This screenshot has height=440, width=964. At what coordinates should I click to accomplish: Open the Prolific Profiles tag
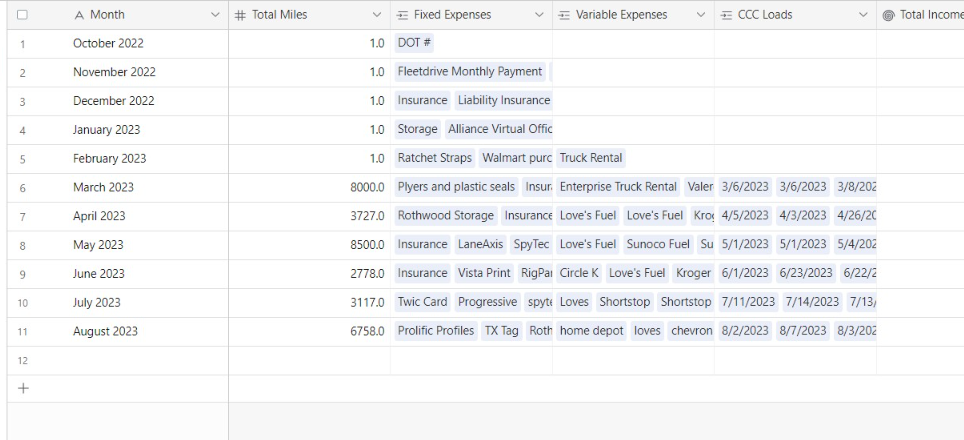pyautogui.click(x=436, y=331)
